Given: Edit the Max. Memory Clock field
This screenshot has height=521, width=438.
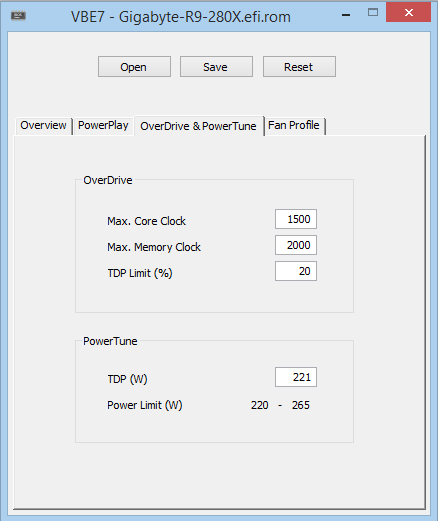Looking at the screenshot, I should (x=296, y=245).
